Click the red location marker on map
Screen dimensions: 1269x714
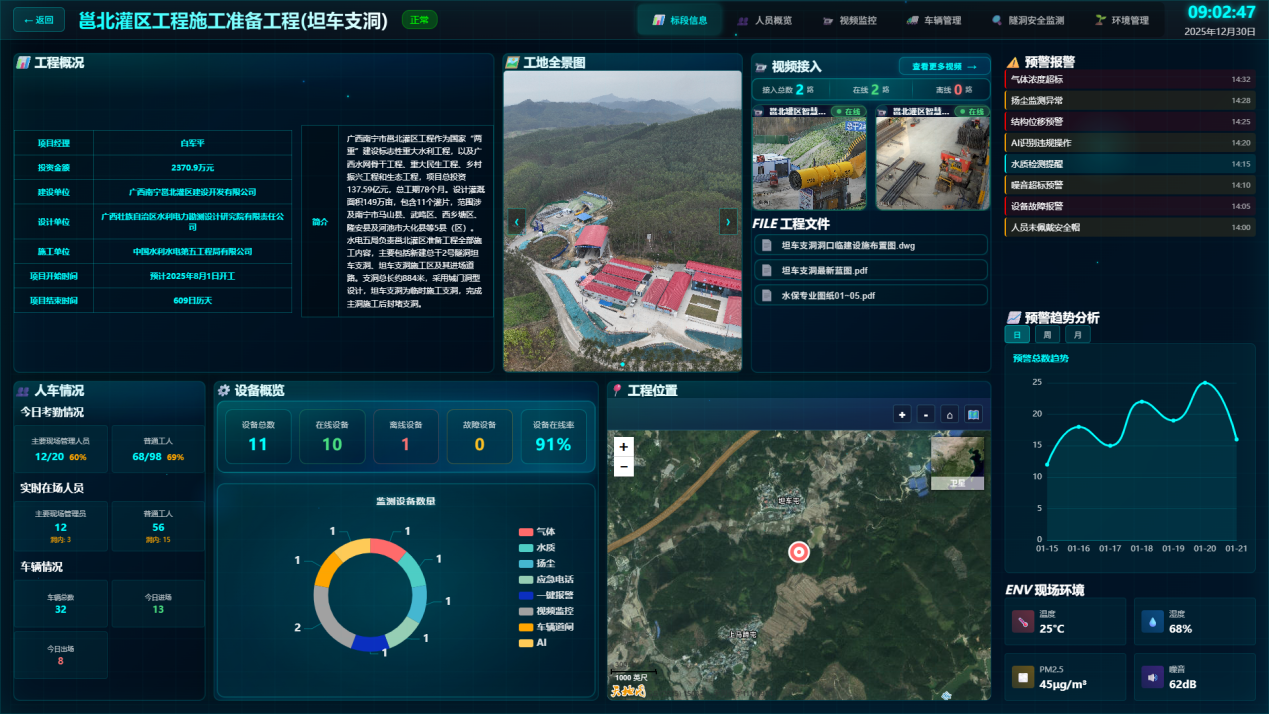(x=798, y=551)
